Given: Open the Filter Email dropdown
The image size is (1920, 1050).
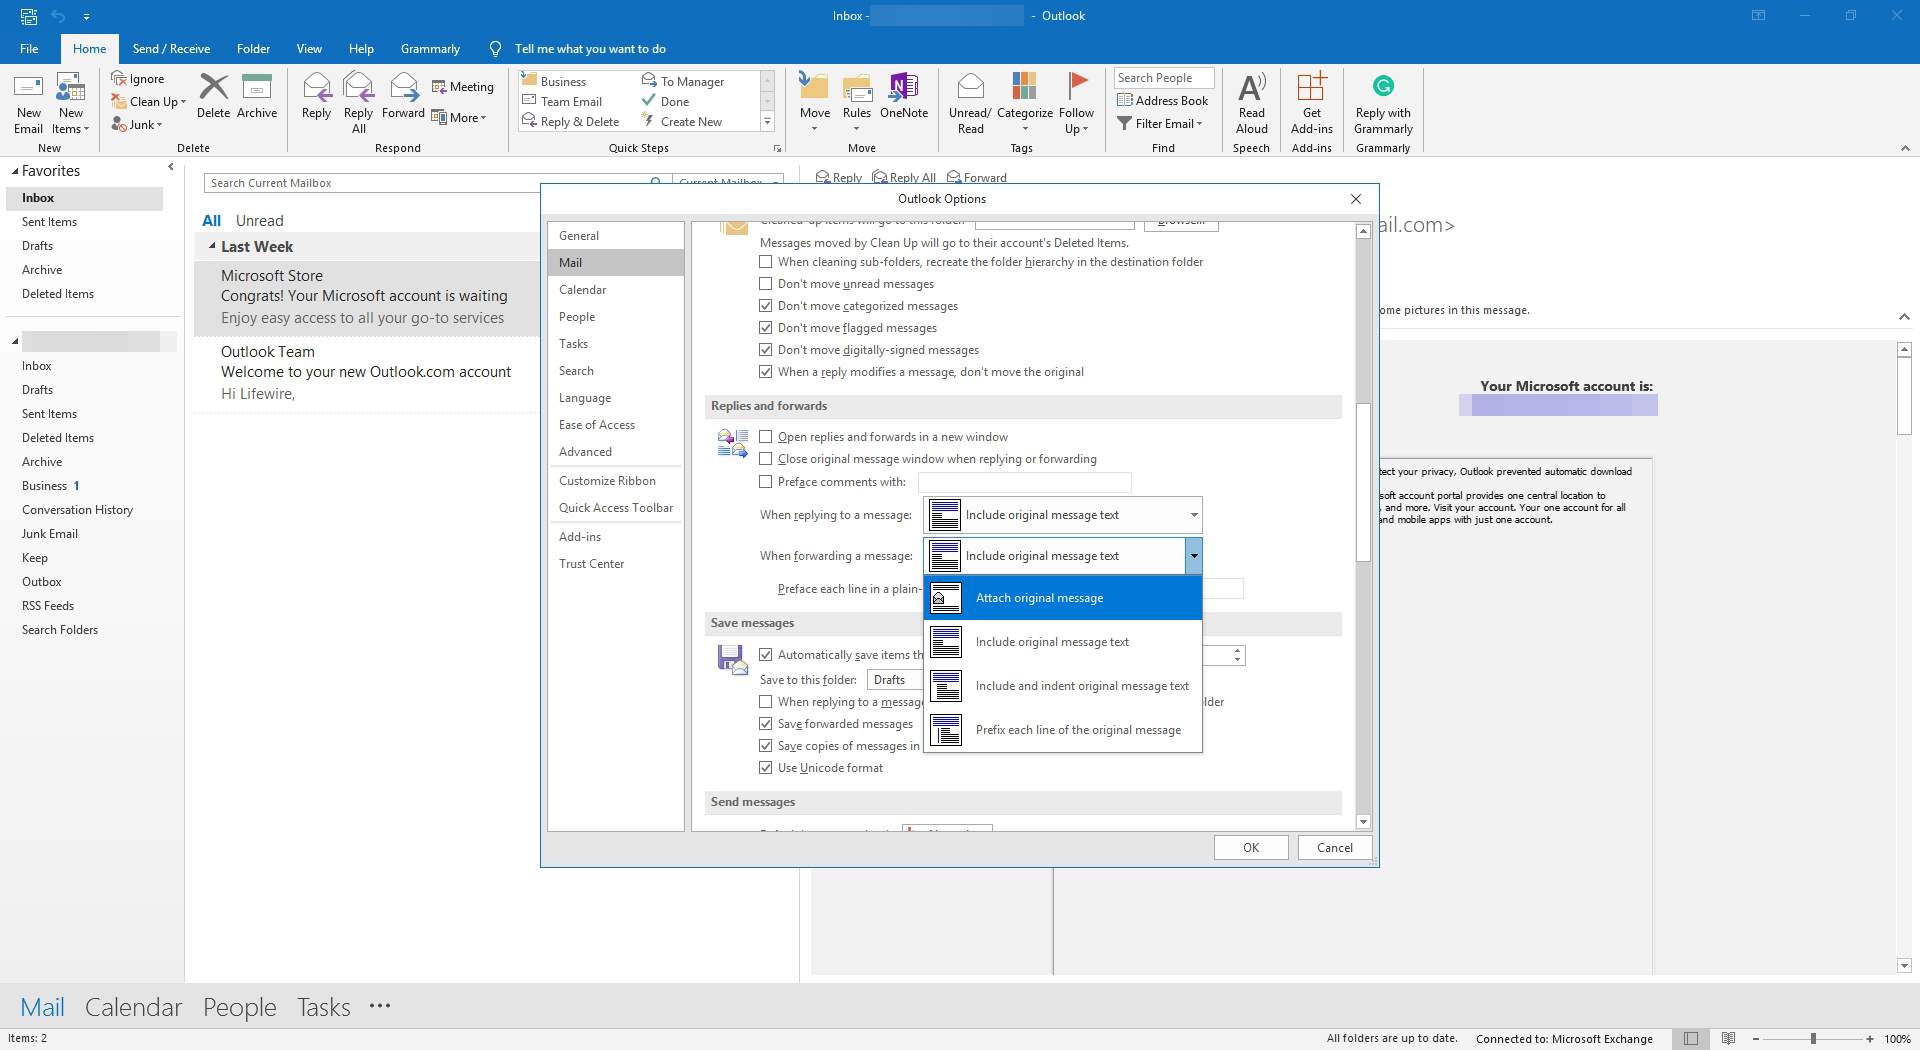Looking at the screenshot, I should tap(1160, 124).
